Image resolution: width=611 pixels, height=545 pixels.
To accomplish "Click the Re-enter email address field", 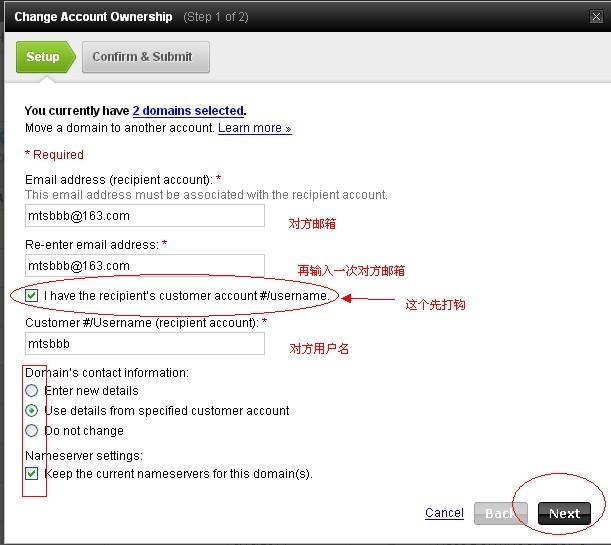I will (145, 266).
